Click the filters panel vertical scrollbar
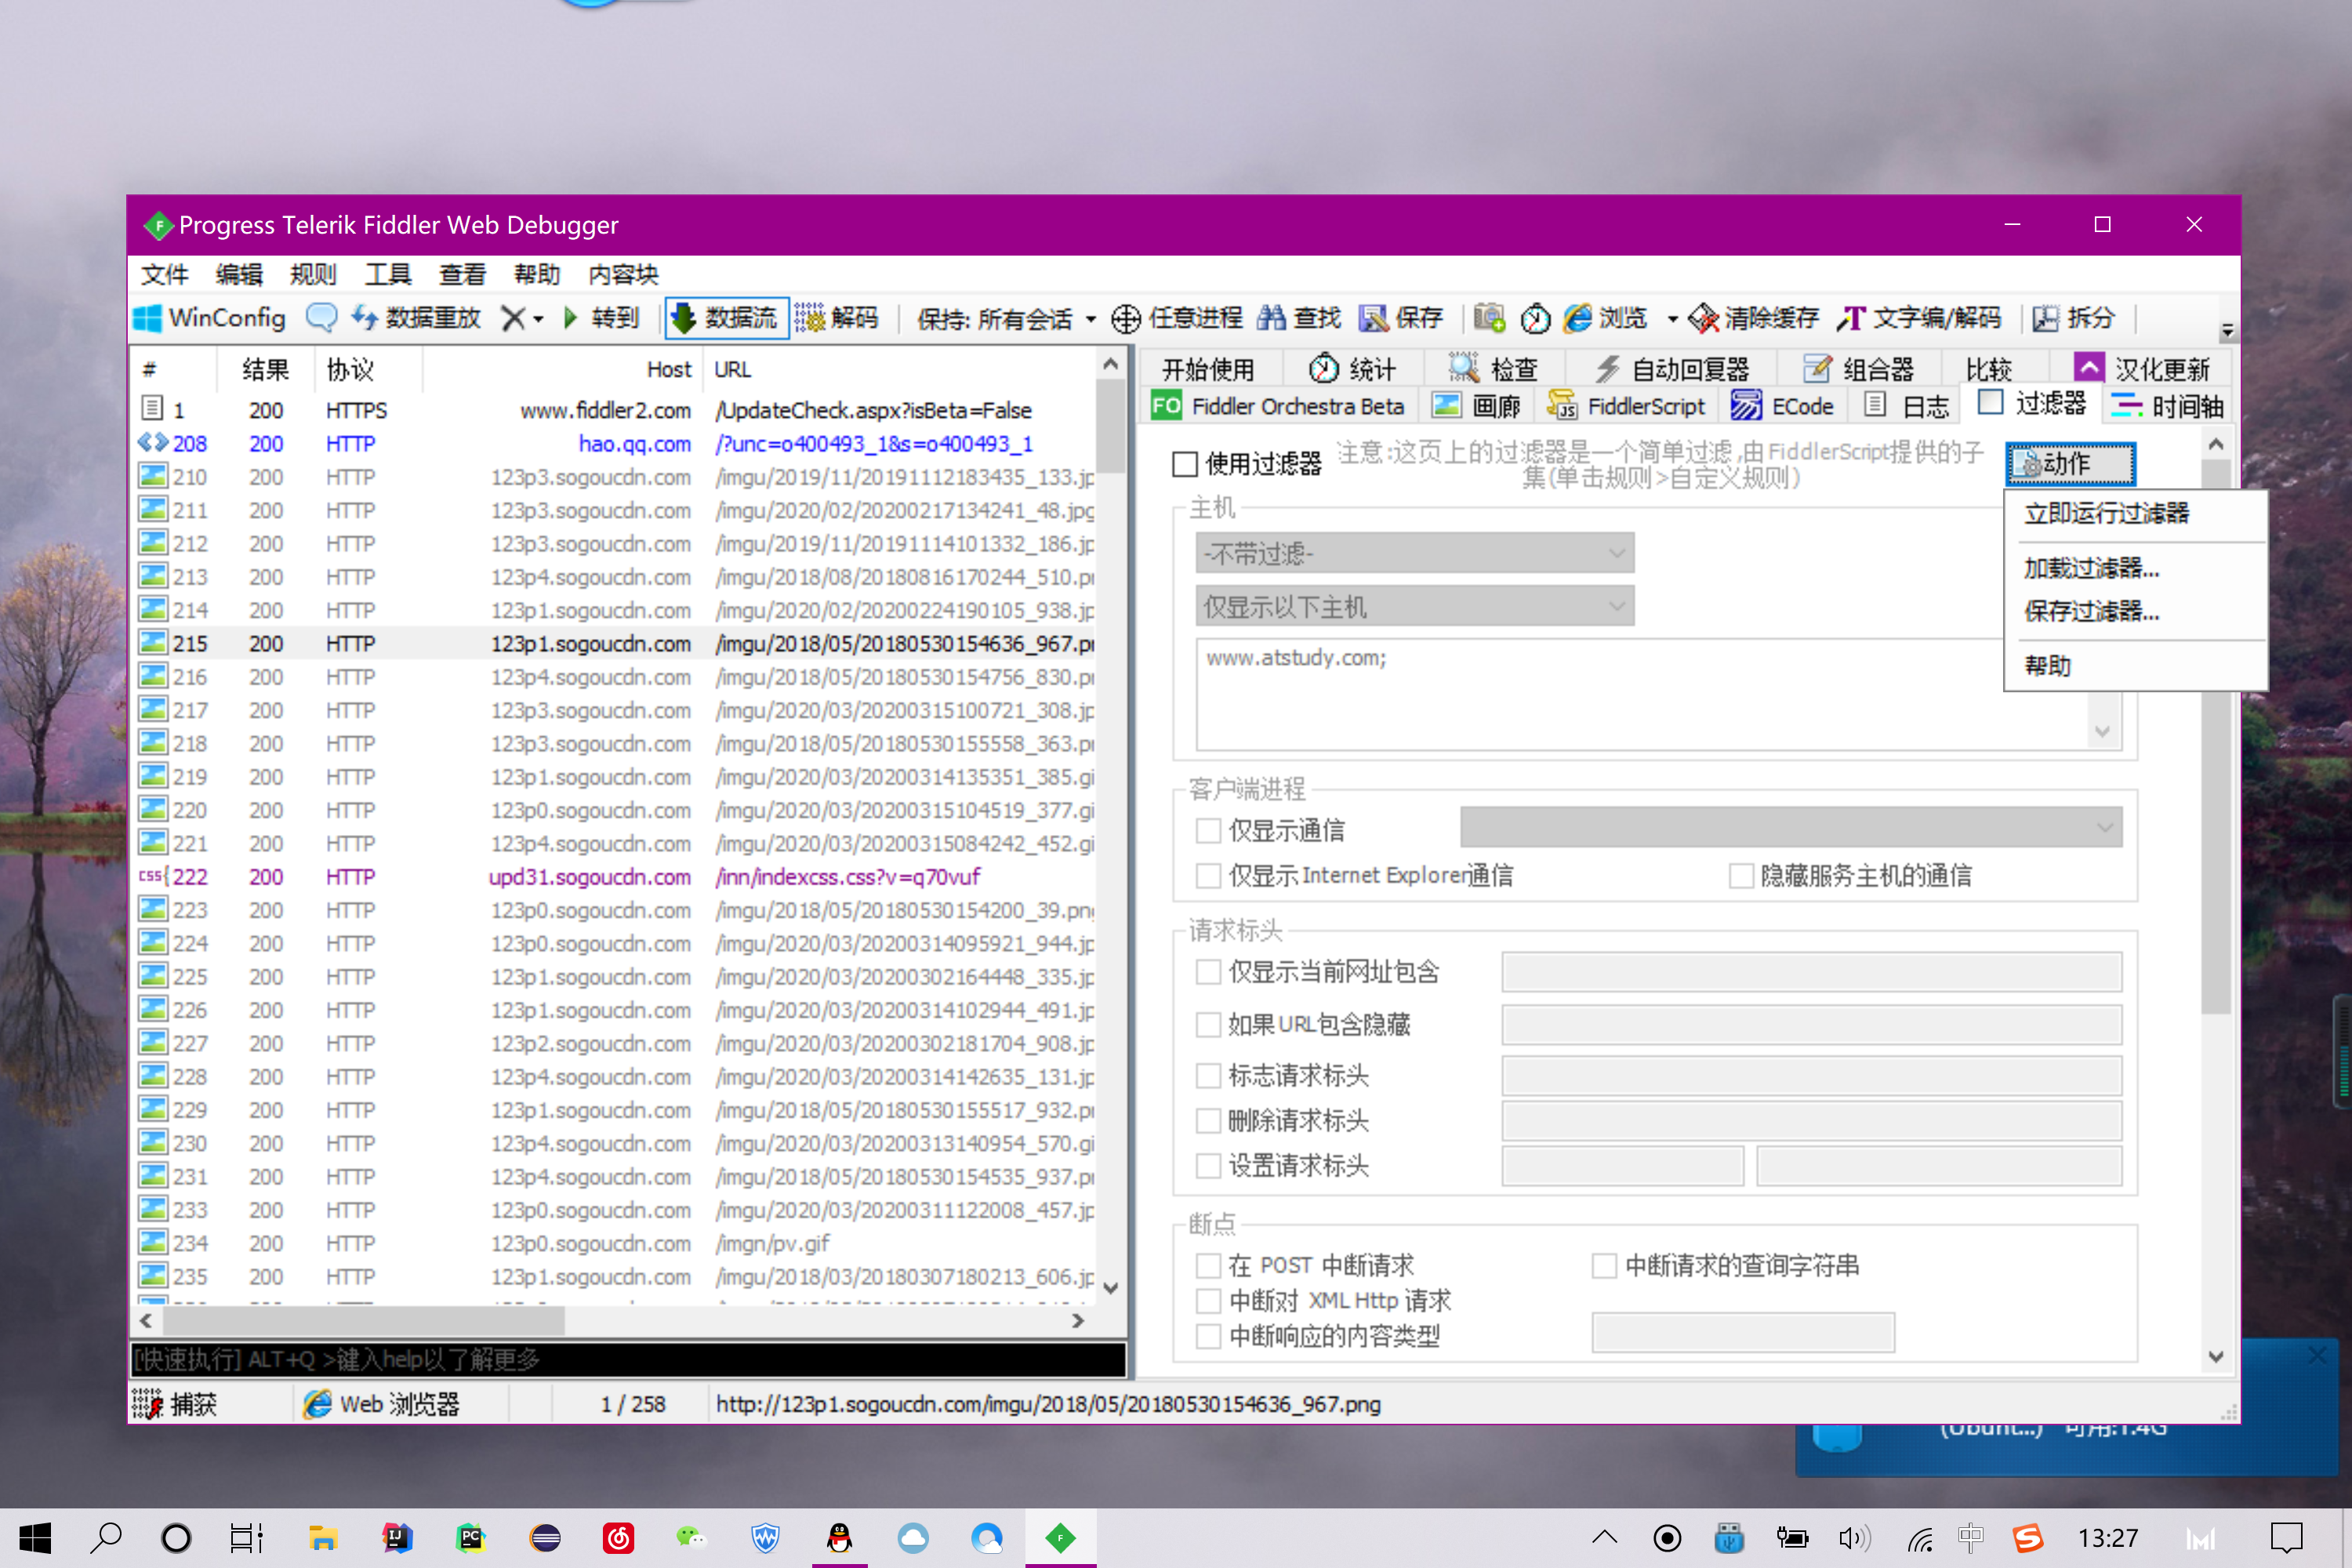 click(x=2216, y=737)
